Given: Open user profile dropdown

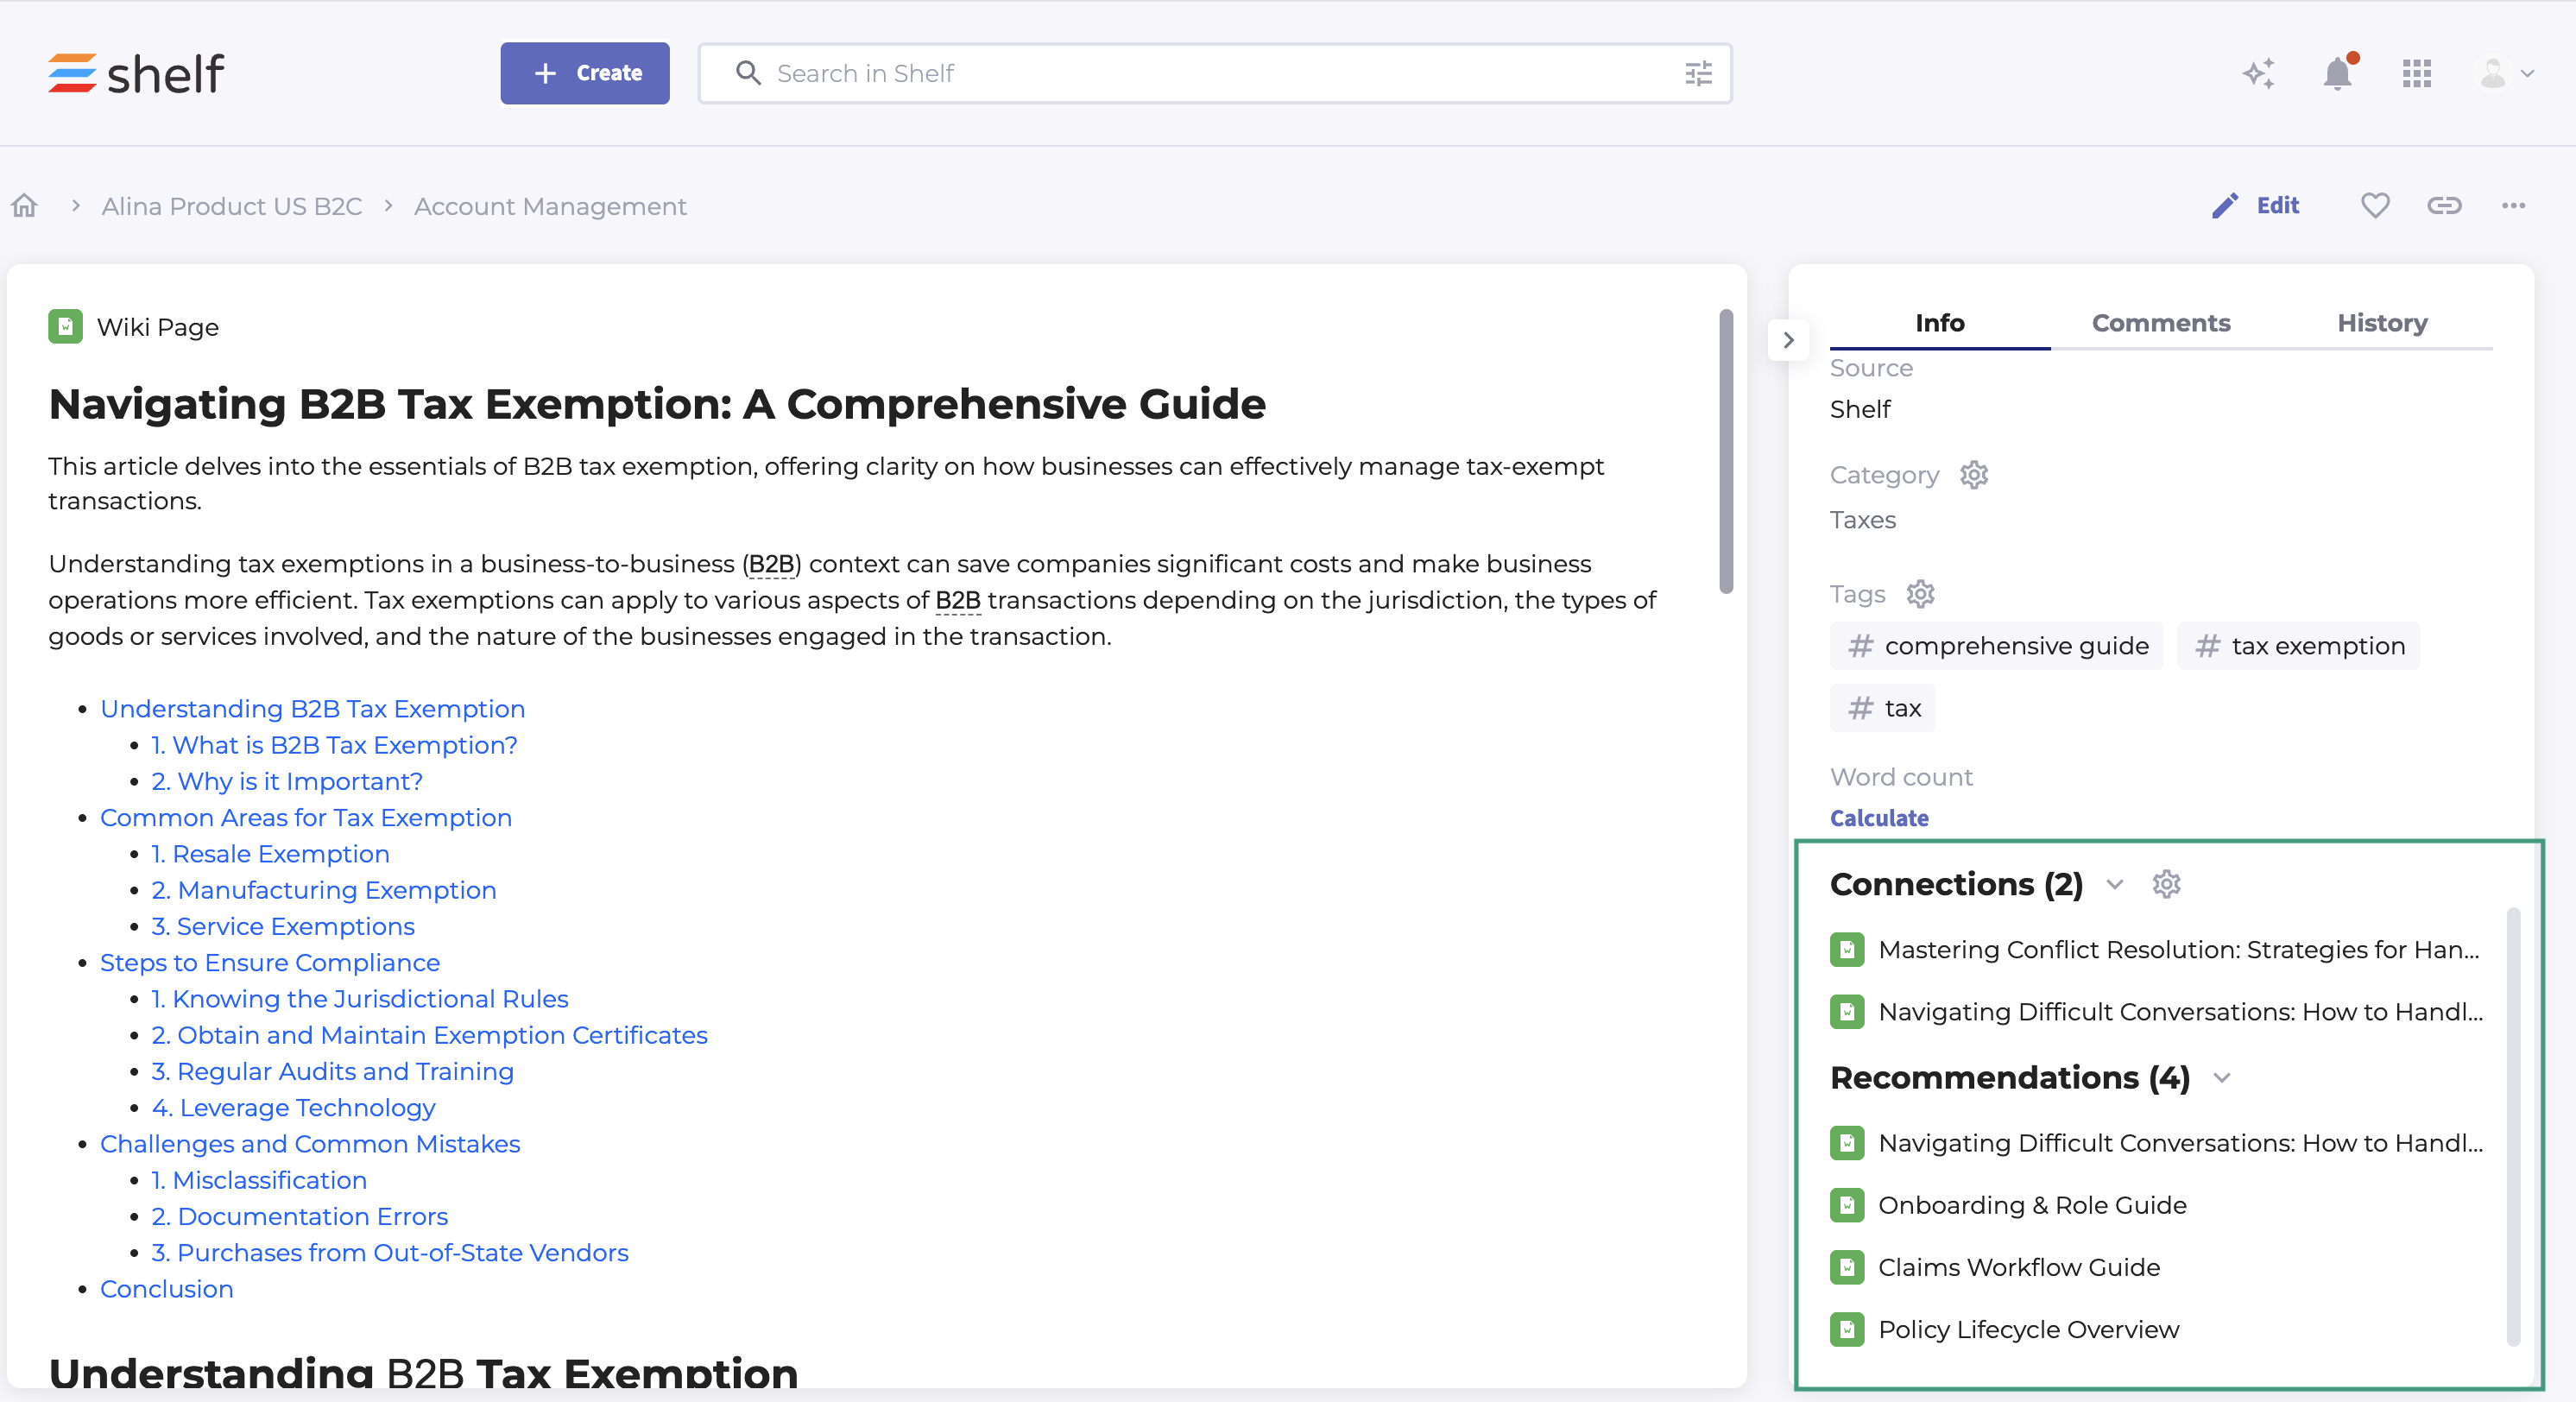Looking at the screenshot, I should [x=2507, y=73].
